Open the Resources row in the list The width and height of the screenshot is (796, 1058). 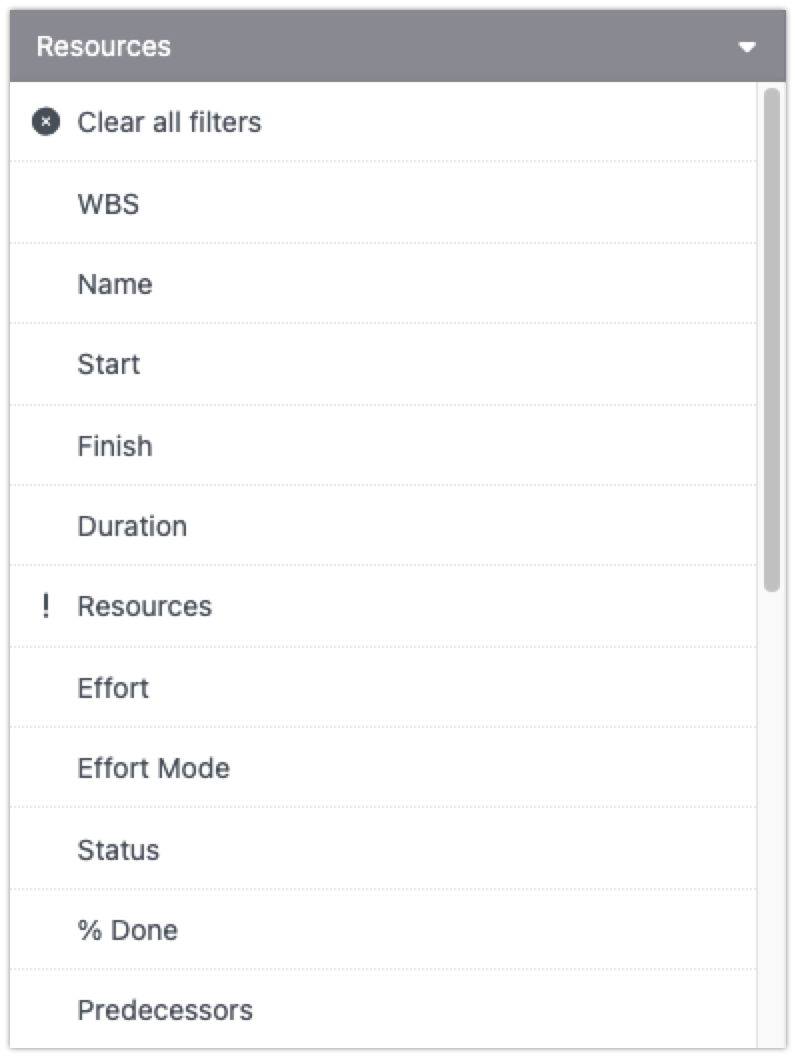pyautogui.click(x=145, y=605)
